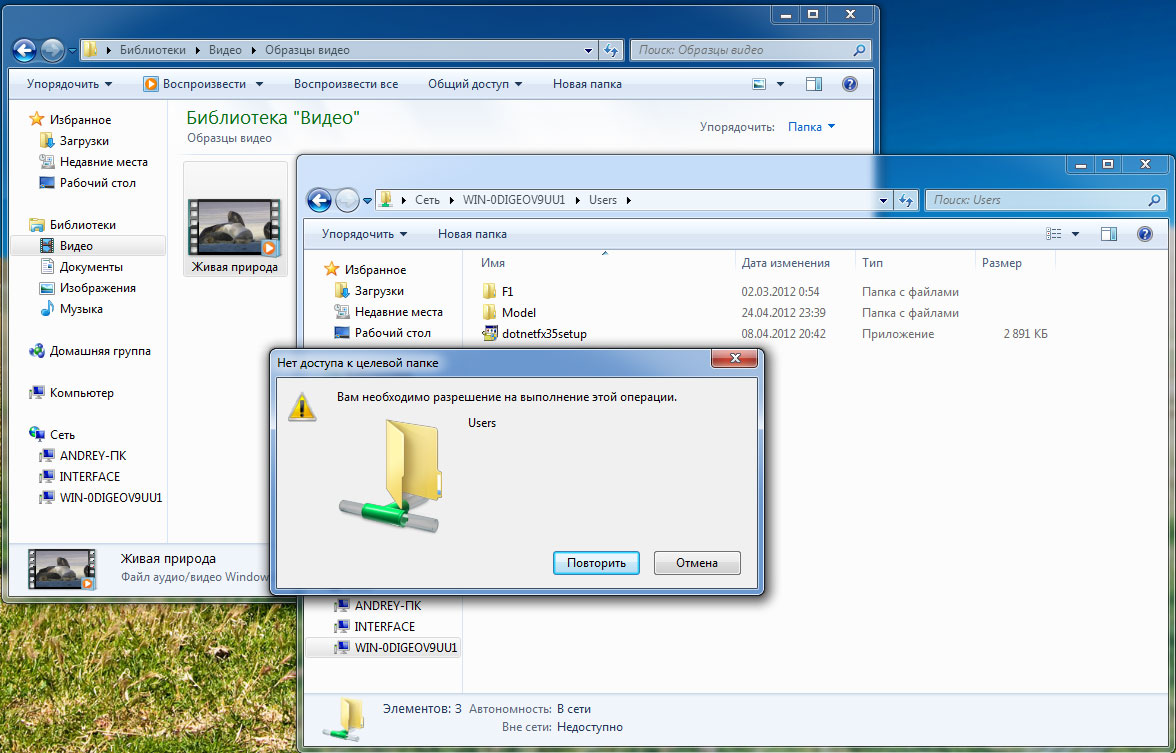Open the Папка arrange-by dropdown link
This screenshot has height=753, width=1176.
[x=811, y=127]
